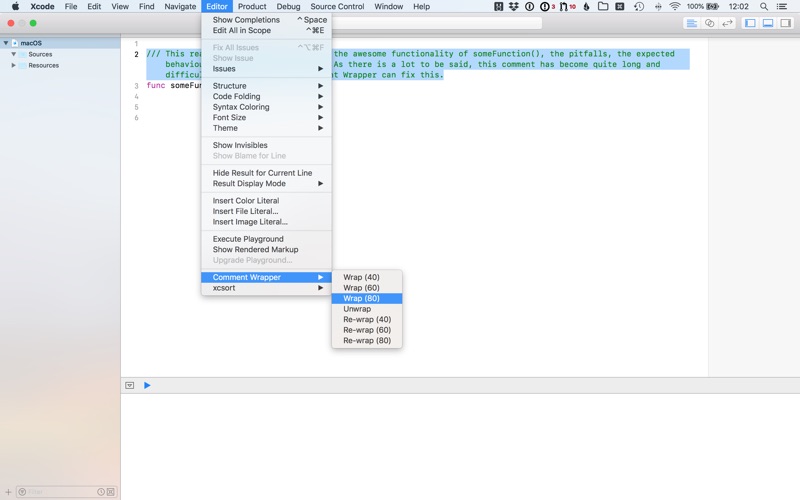Image resolution: width=800 pixels, height=500 pixels.
Task: Open the Product menu in menu bar
Action: click(252, 7)
